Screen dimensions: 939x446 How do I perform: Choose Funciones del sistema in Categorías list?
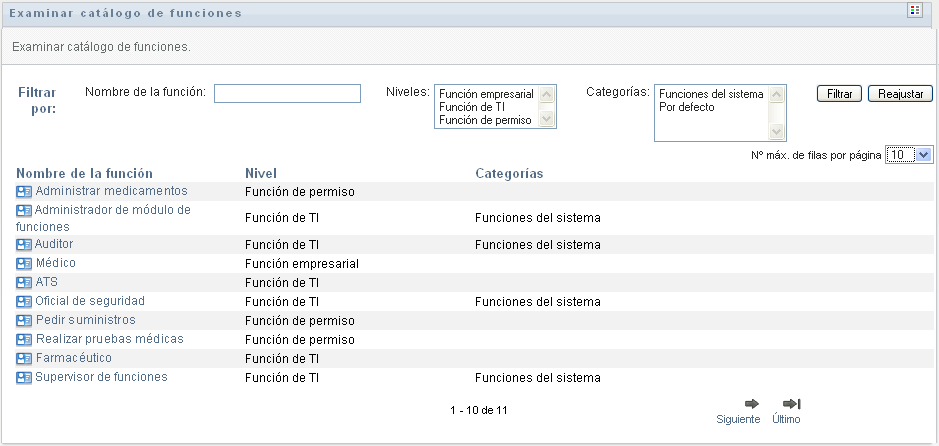711,94
